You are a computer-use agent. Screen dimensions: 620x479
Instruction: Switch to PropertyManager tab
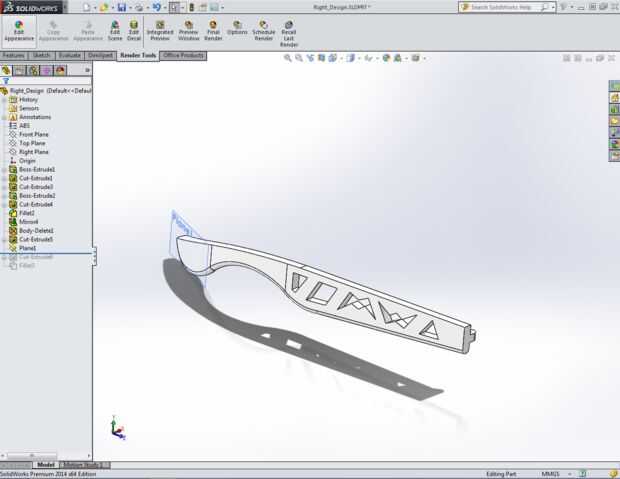pos(19,71)
